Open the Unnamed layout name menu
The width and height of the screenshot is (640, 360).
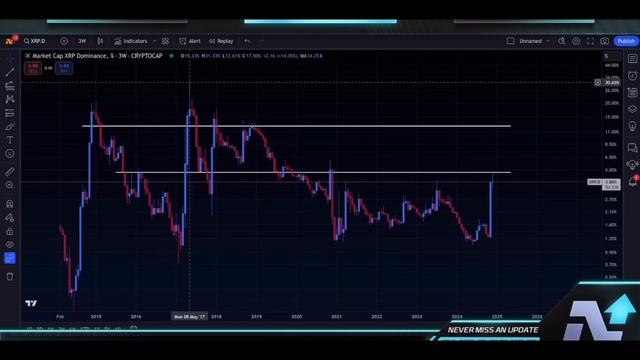tap(530, 41)
